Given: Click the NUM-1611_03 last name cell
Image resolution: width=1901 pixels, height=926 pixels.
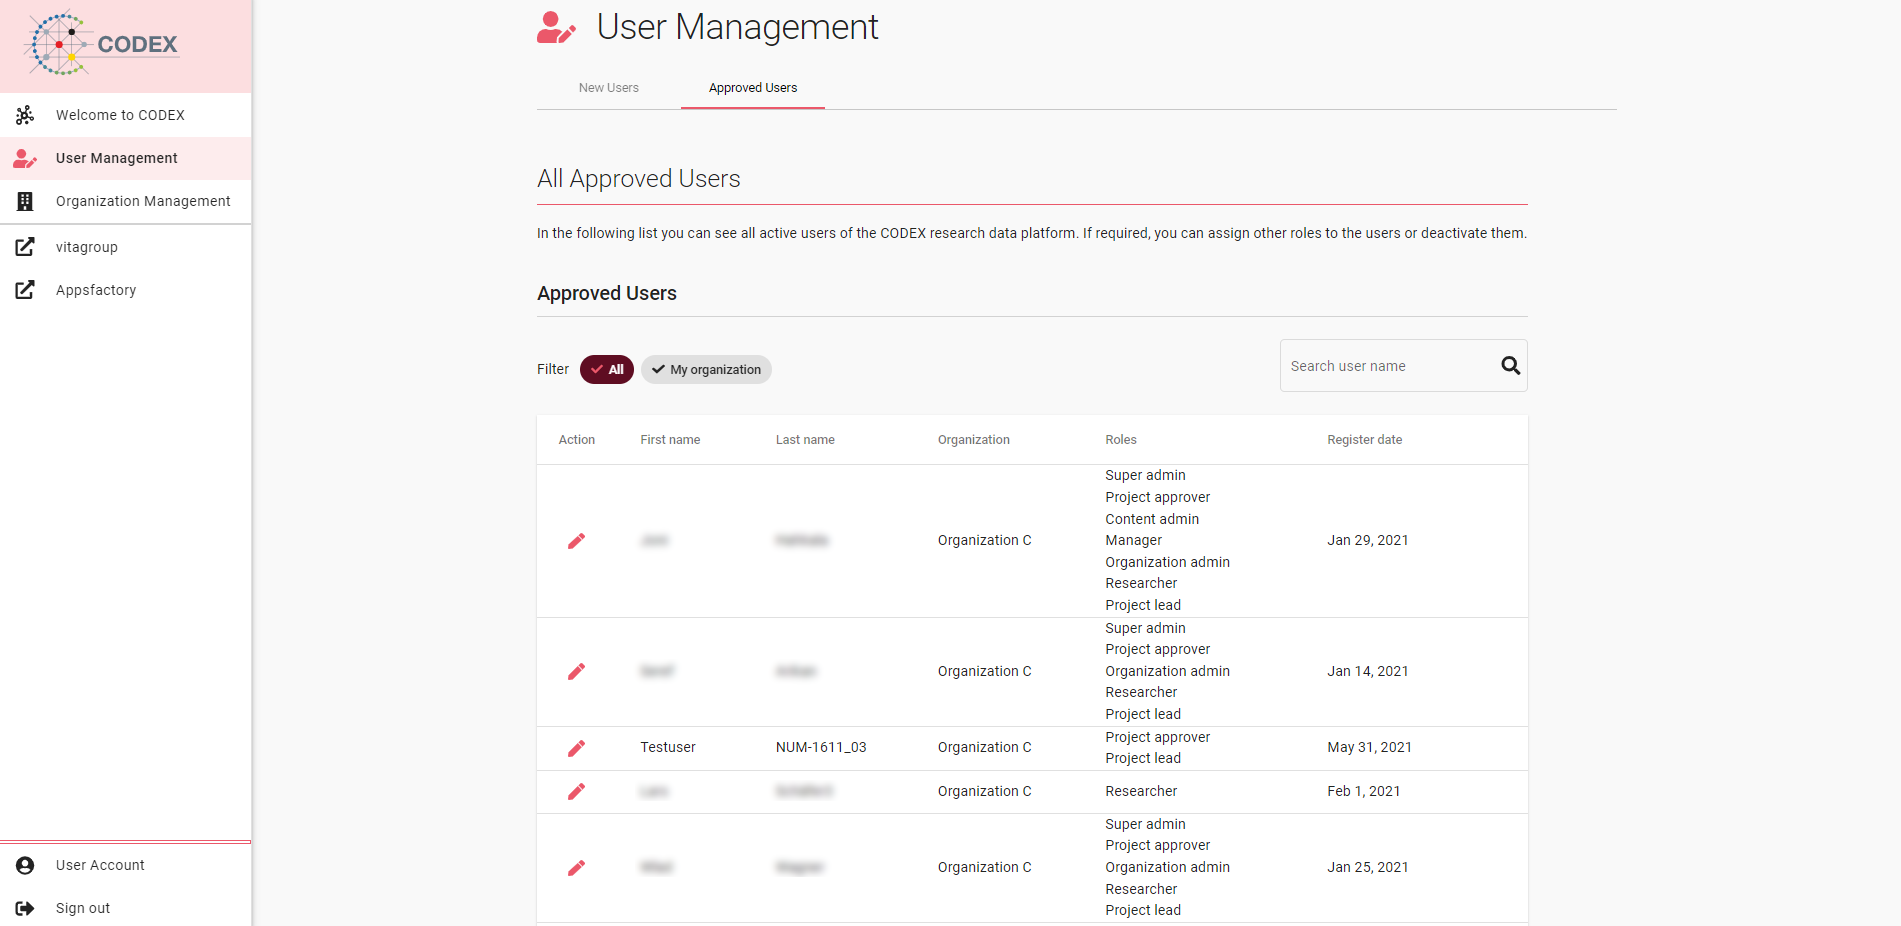Looking at the screenshot, I should pos(821,747).
